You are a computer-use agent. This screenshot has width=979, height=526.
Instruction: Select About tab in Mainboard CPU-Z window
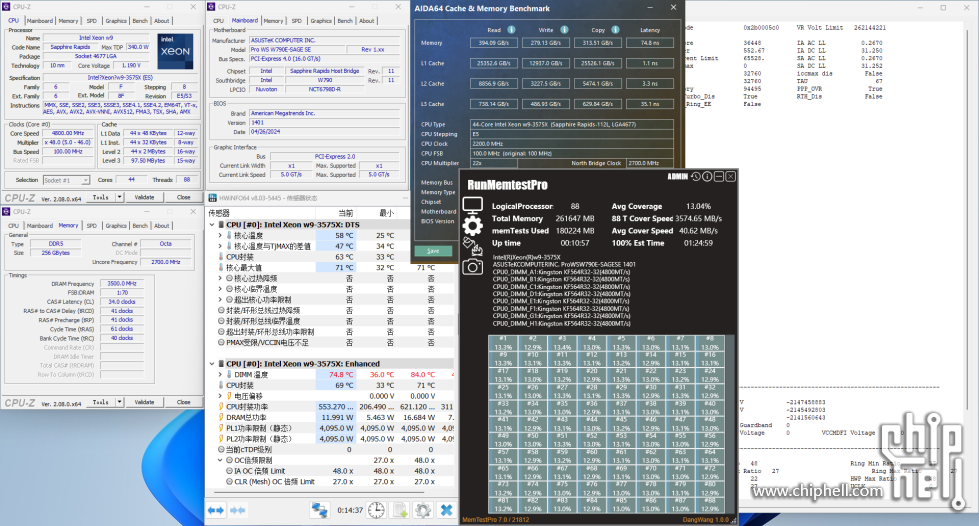coord(367,21)
